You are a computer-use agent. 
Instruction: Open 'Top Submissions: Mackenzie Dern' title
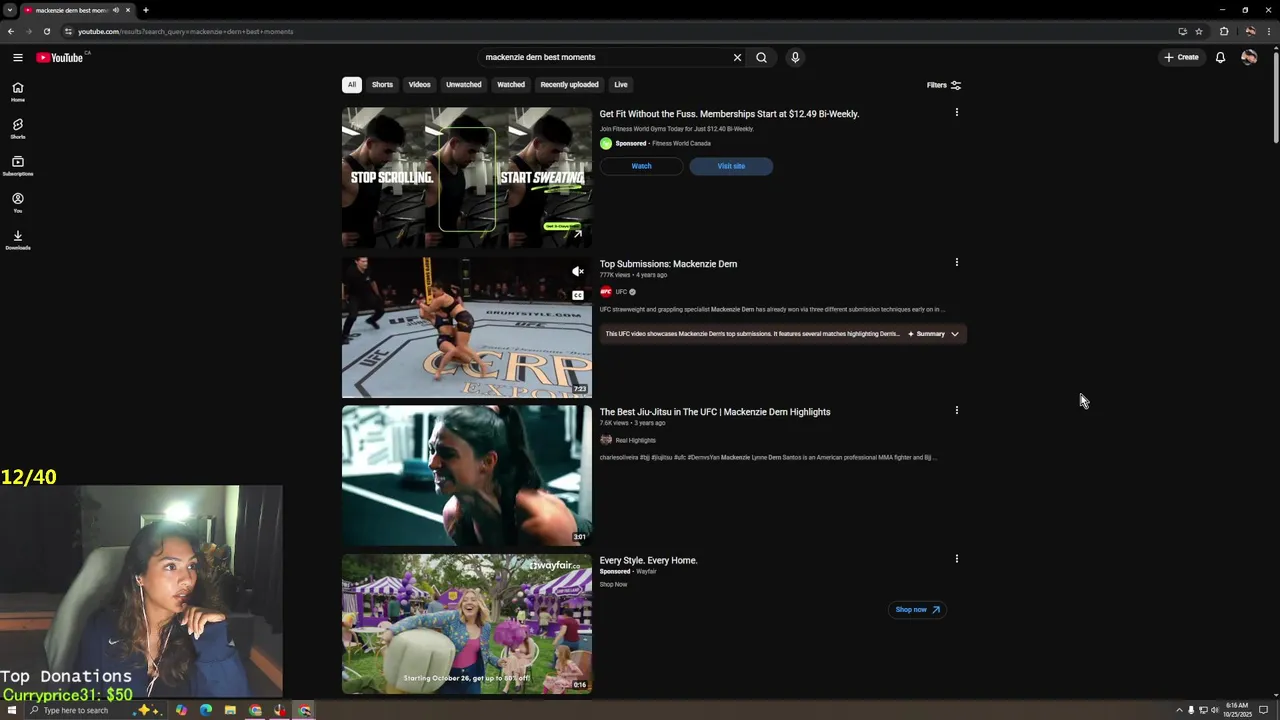668,264
